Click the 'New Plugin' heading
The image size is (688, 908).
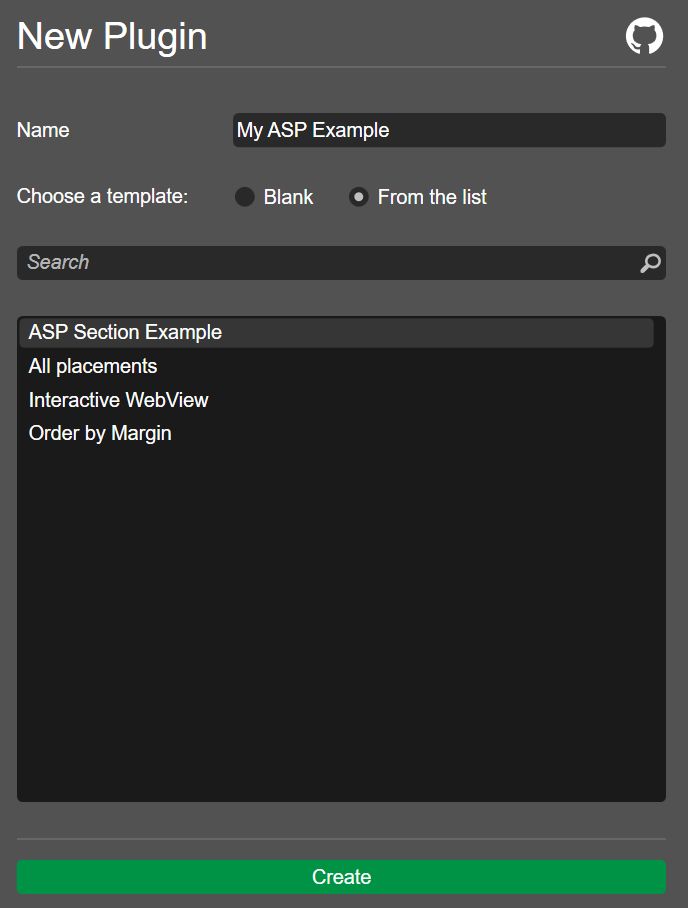click(x=112, y=36)
